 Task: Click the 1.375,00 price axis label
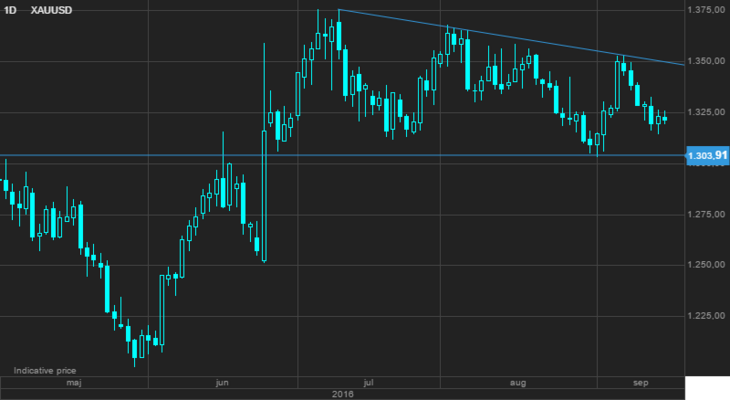[706, 10]
